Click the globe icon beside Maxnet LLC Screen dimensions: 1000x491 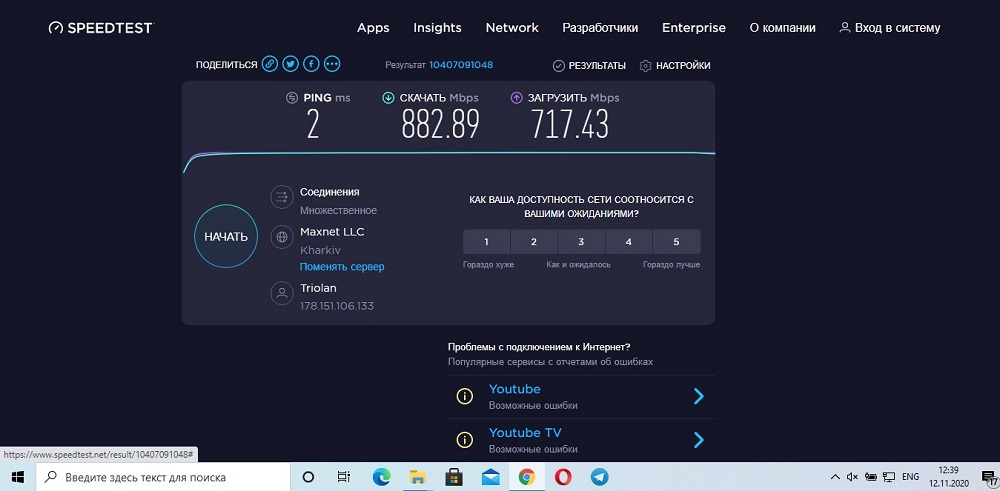click(x=281, y=237)
